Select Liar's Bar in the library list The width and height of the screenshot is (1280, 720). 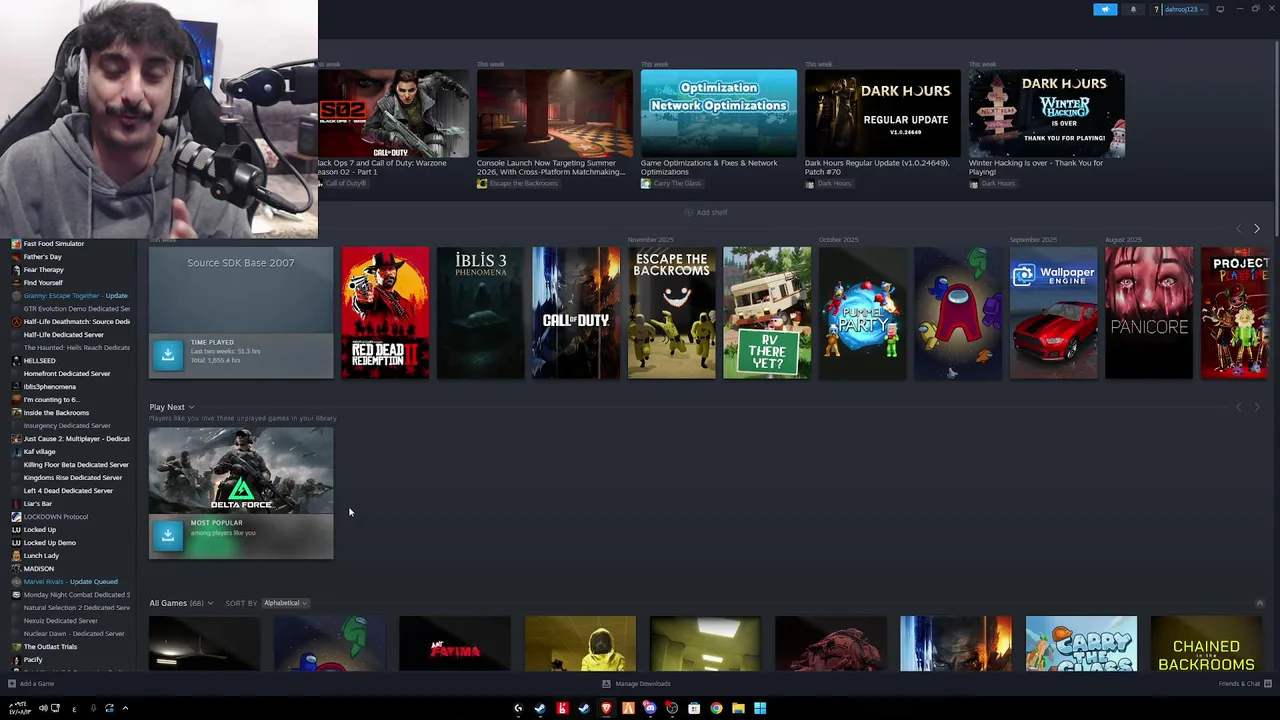[38, 504]
